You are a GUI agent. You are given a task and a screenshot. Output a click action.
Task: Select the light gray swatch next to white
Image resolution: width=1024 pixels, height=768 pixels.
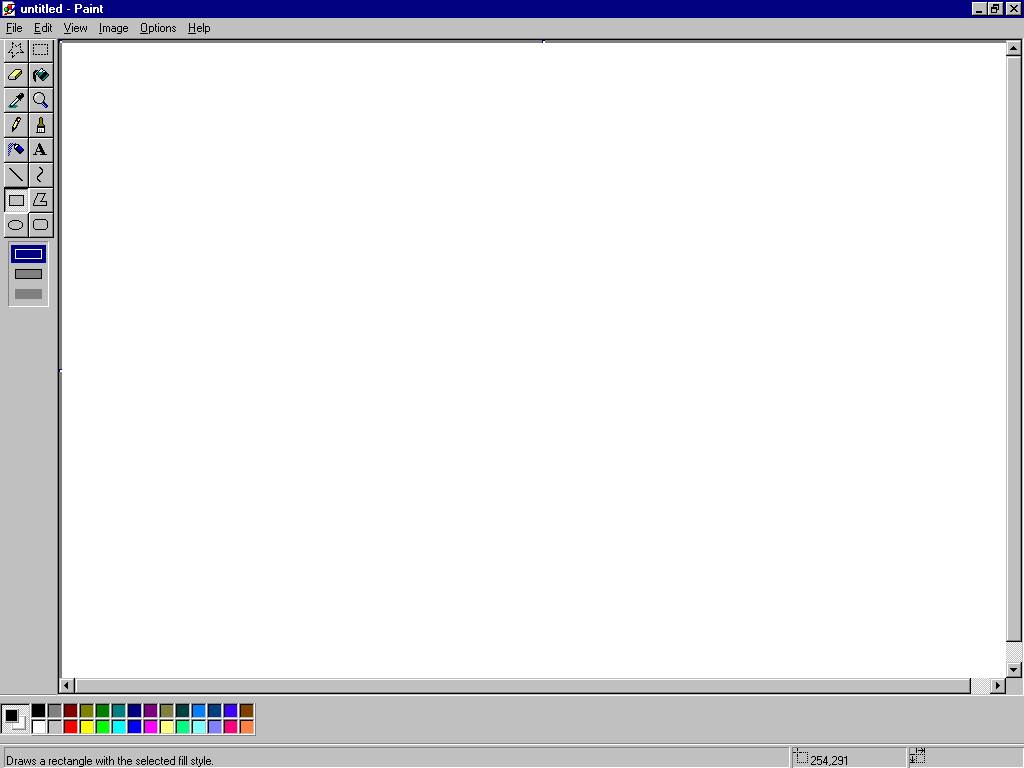[55, 727]
